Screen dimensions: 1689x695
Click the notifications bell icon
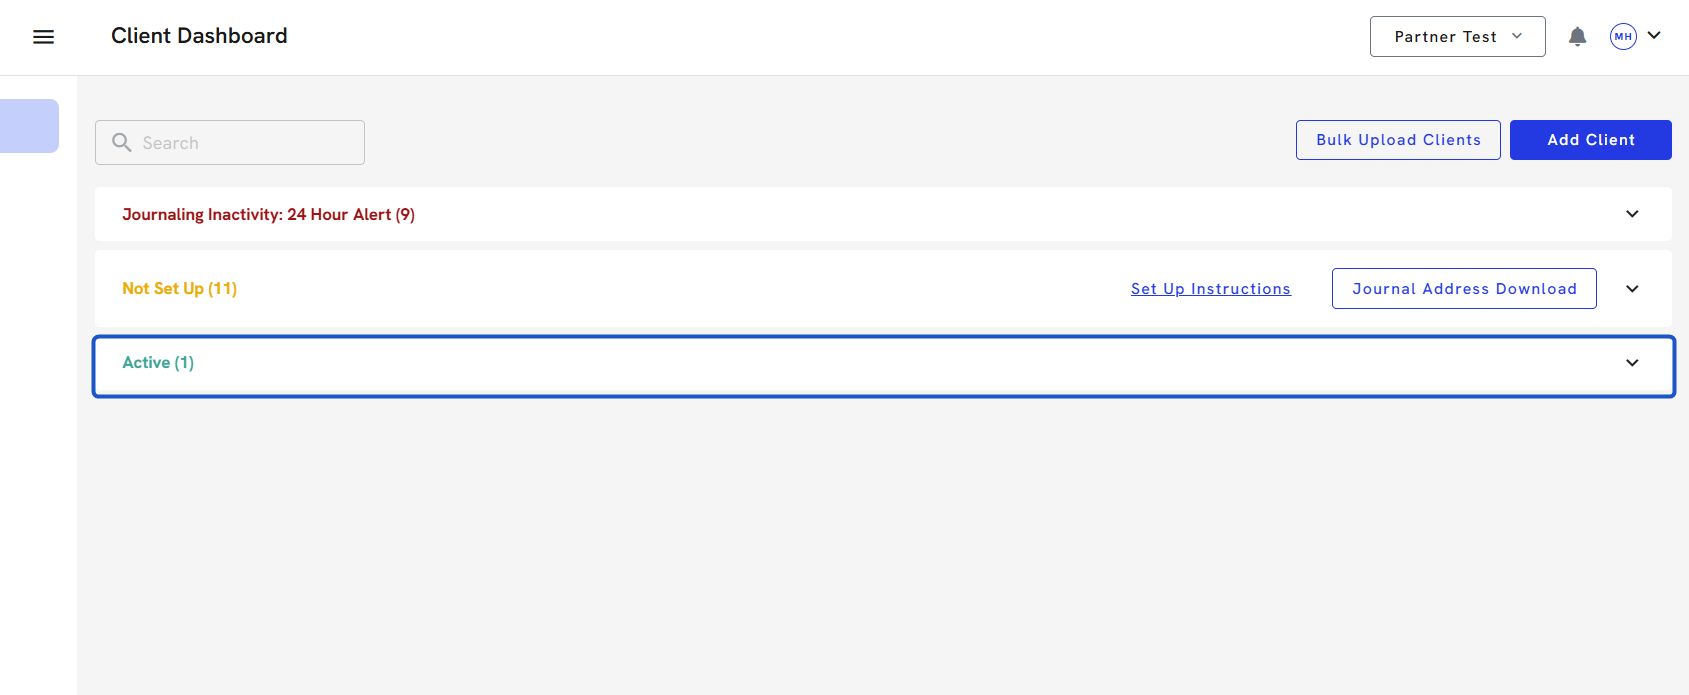(1577, 37)
